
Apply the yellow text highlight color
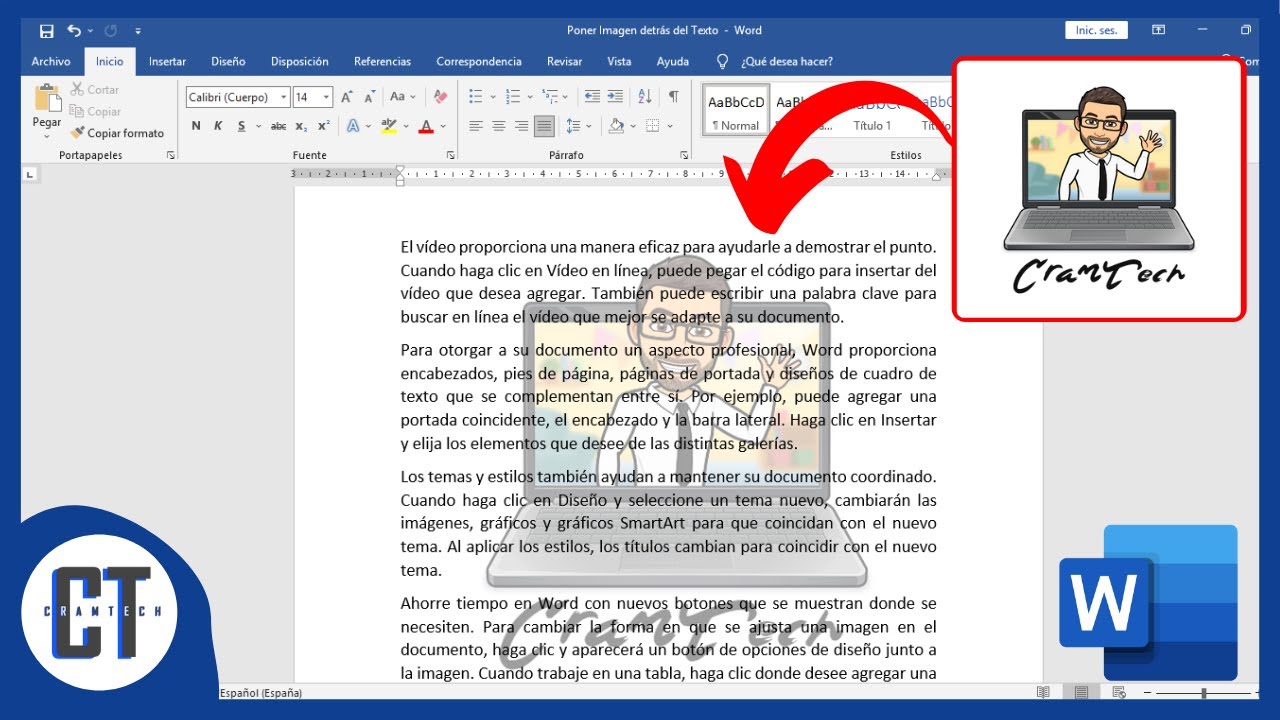389,126
